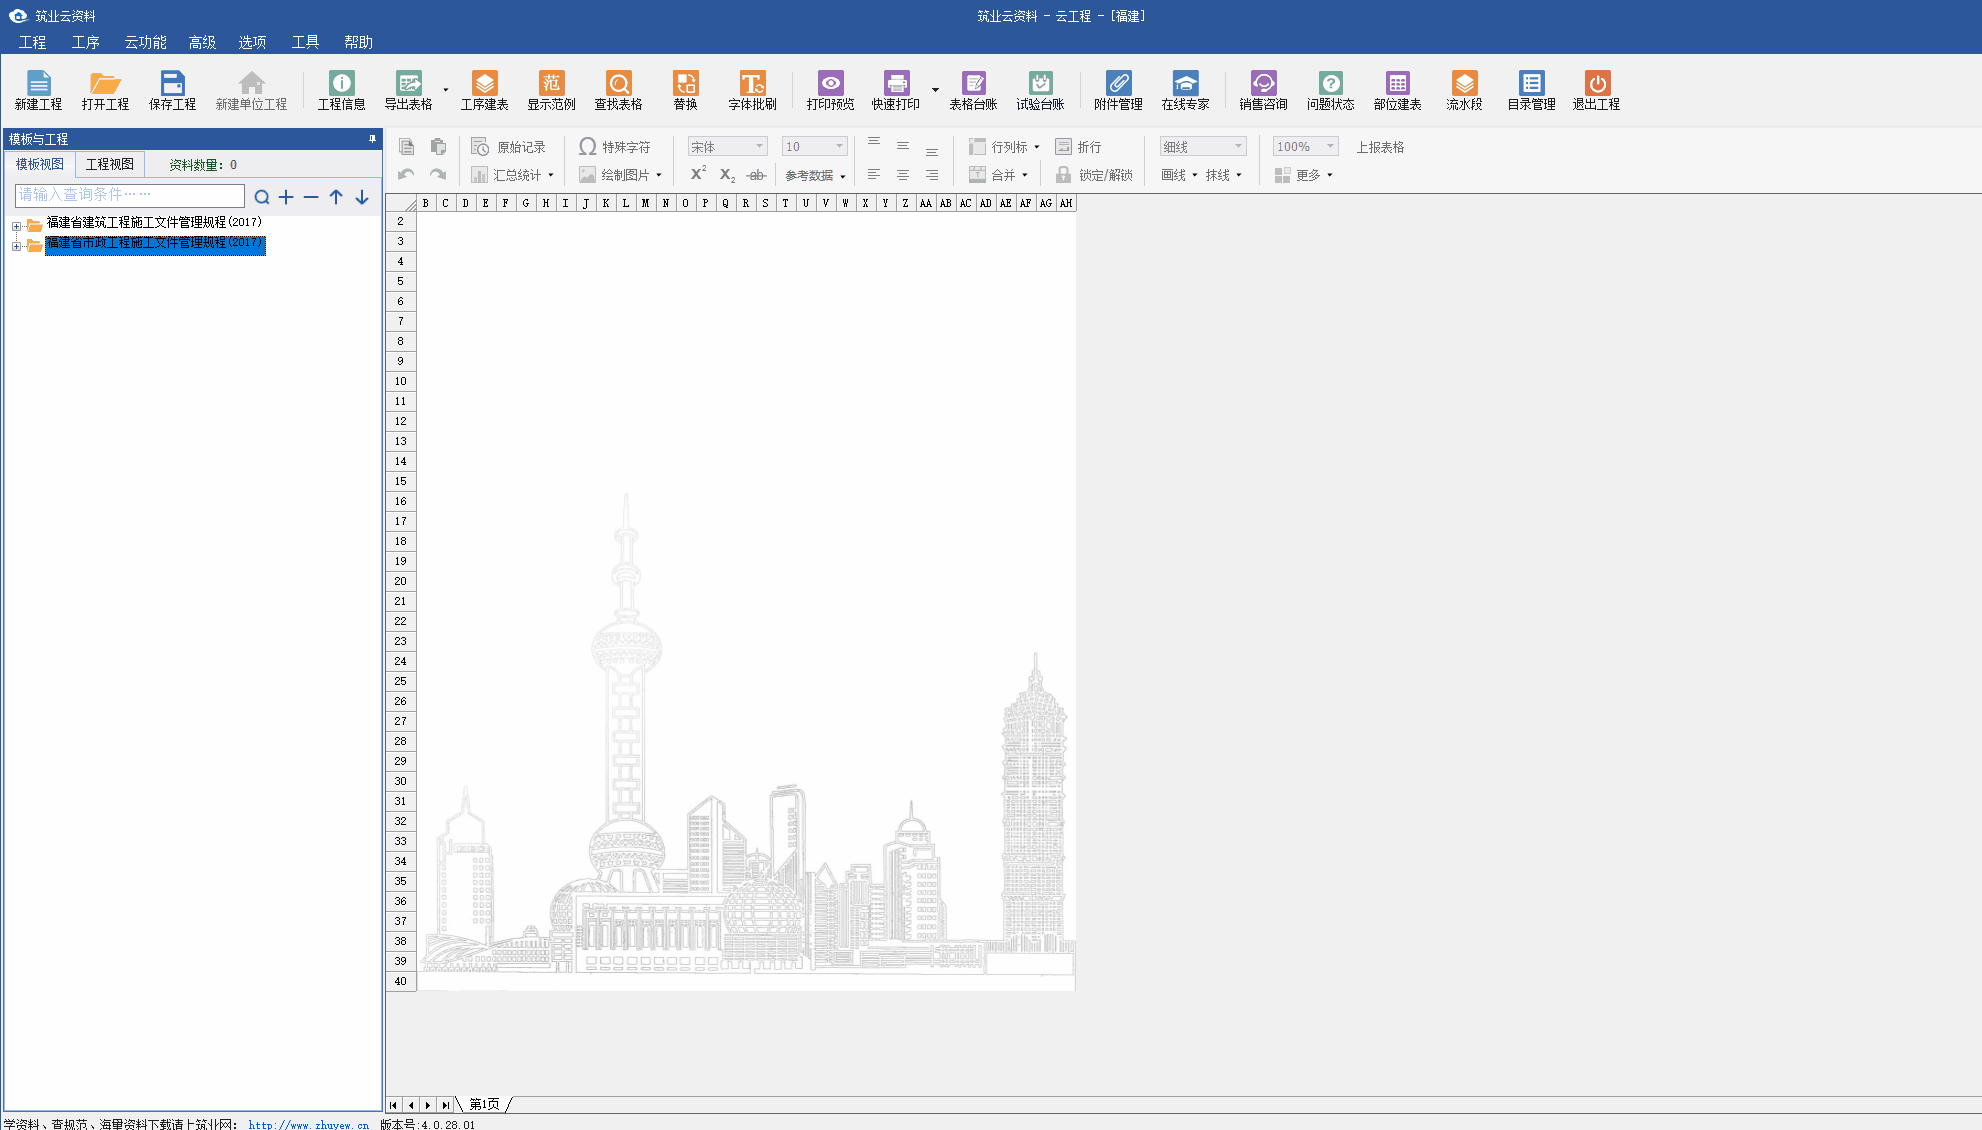This screenshot has height=1130, width=1982.
Task: Toggle 锁定/解锁 lock button
Action: tap(1094, 175)
